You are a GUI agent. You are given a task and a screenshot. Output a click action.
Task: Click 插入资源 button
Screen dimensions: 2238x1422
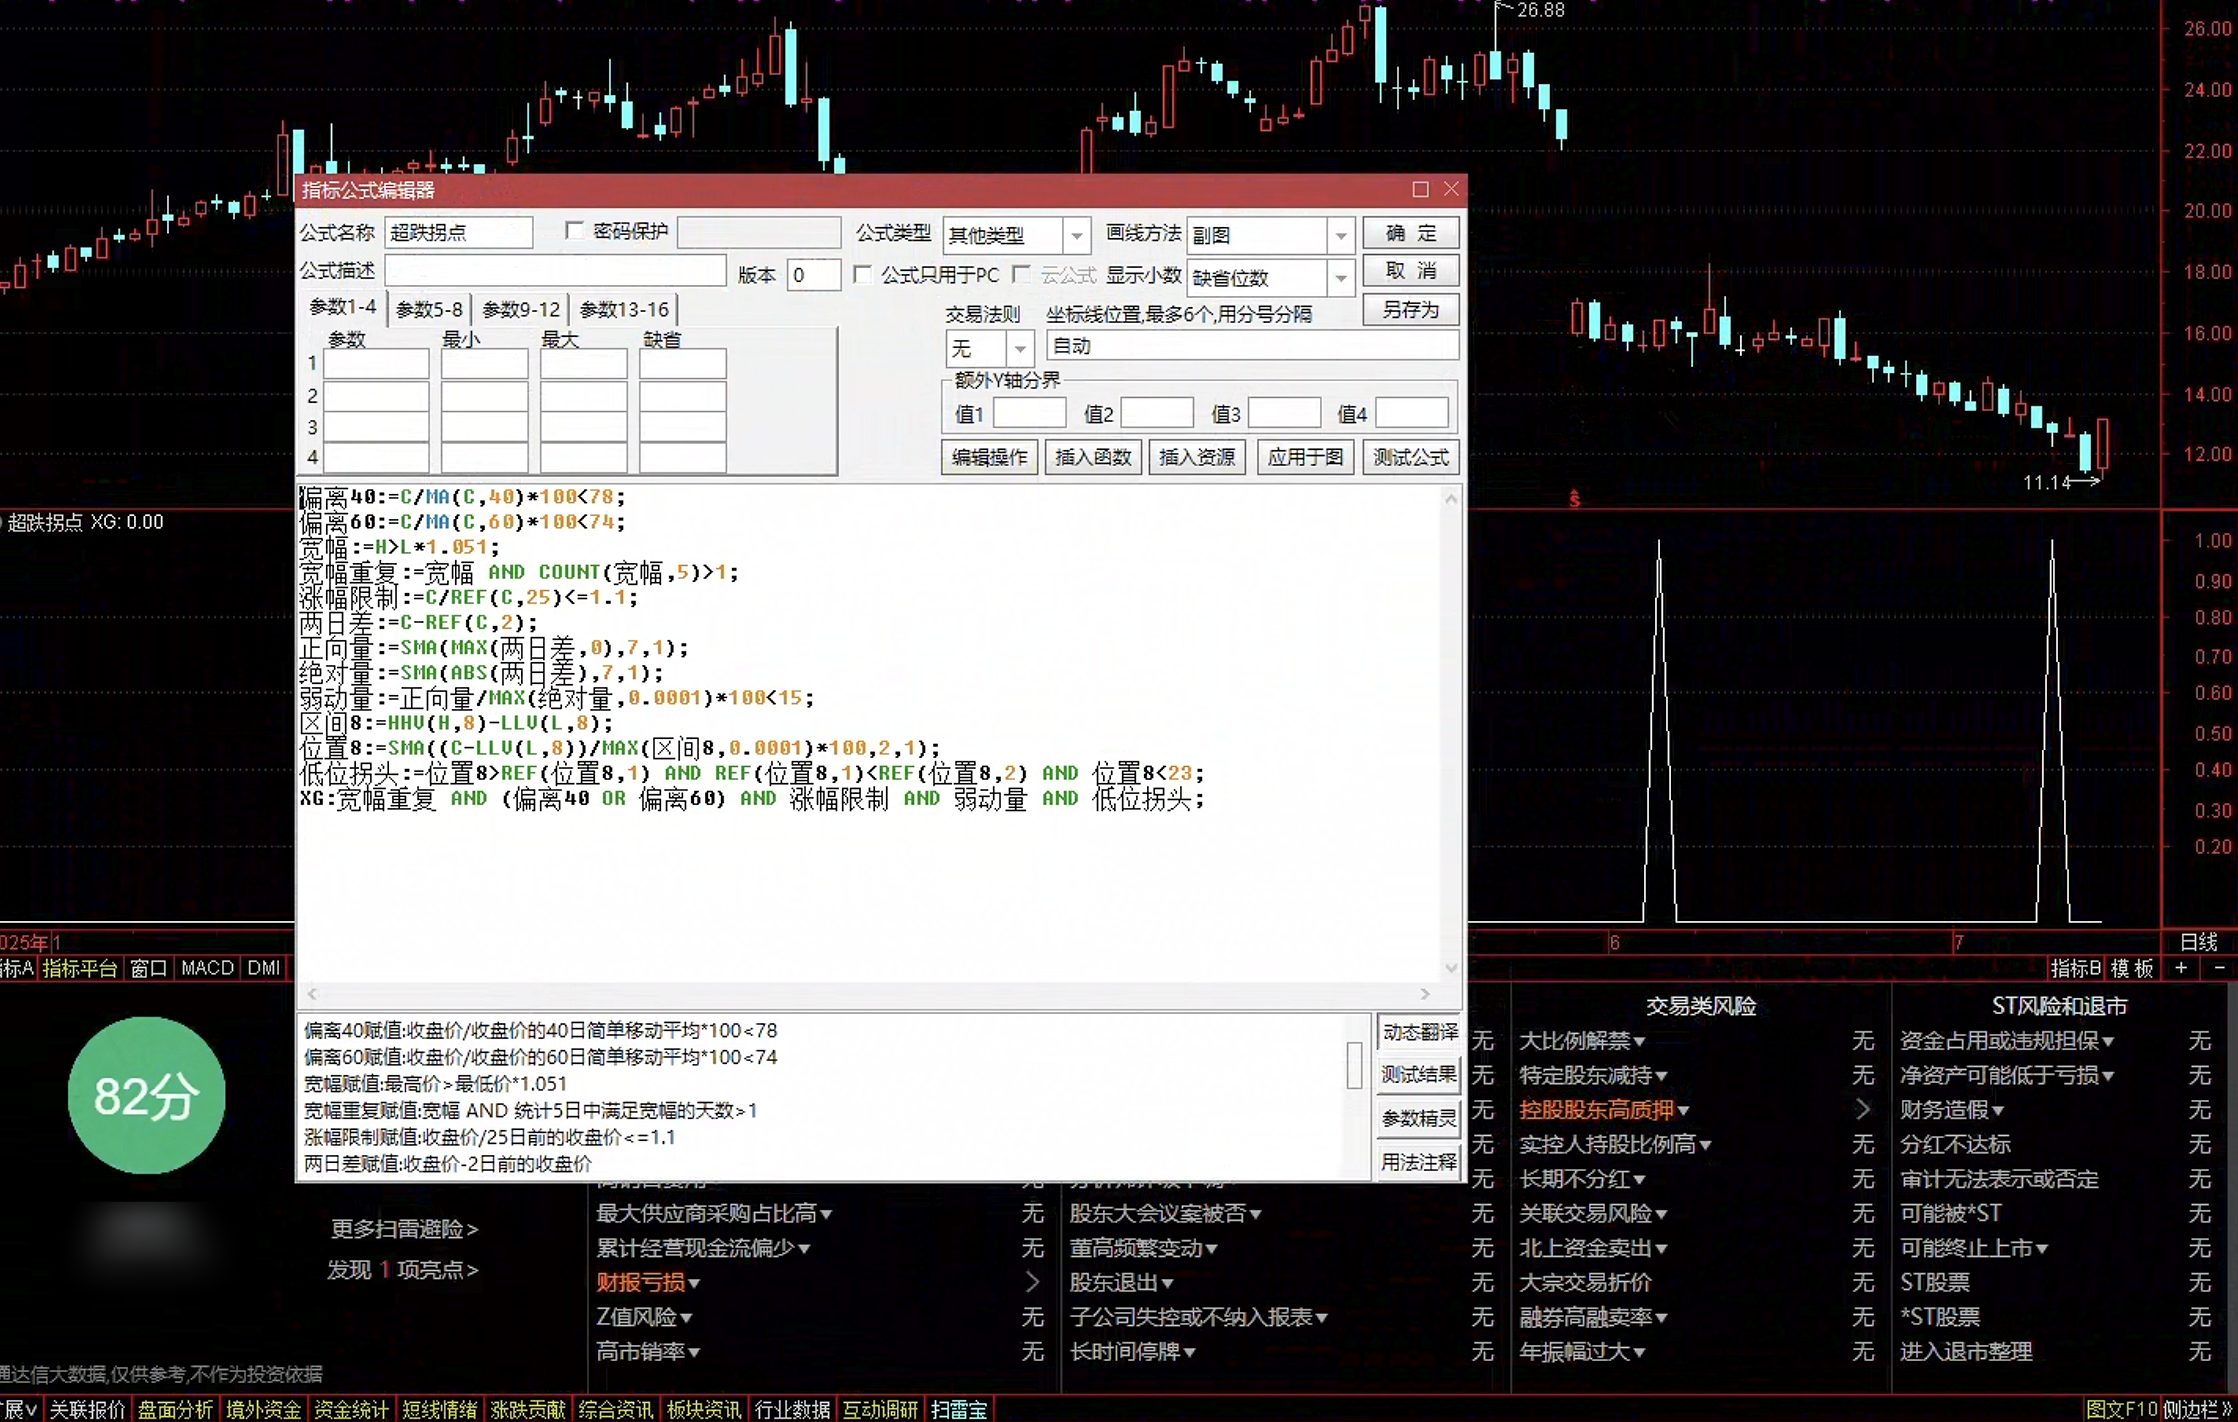(x=1197, y=457)
